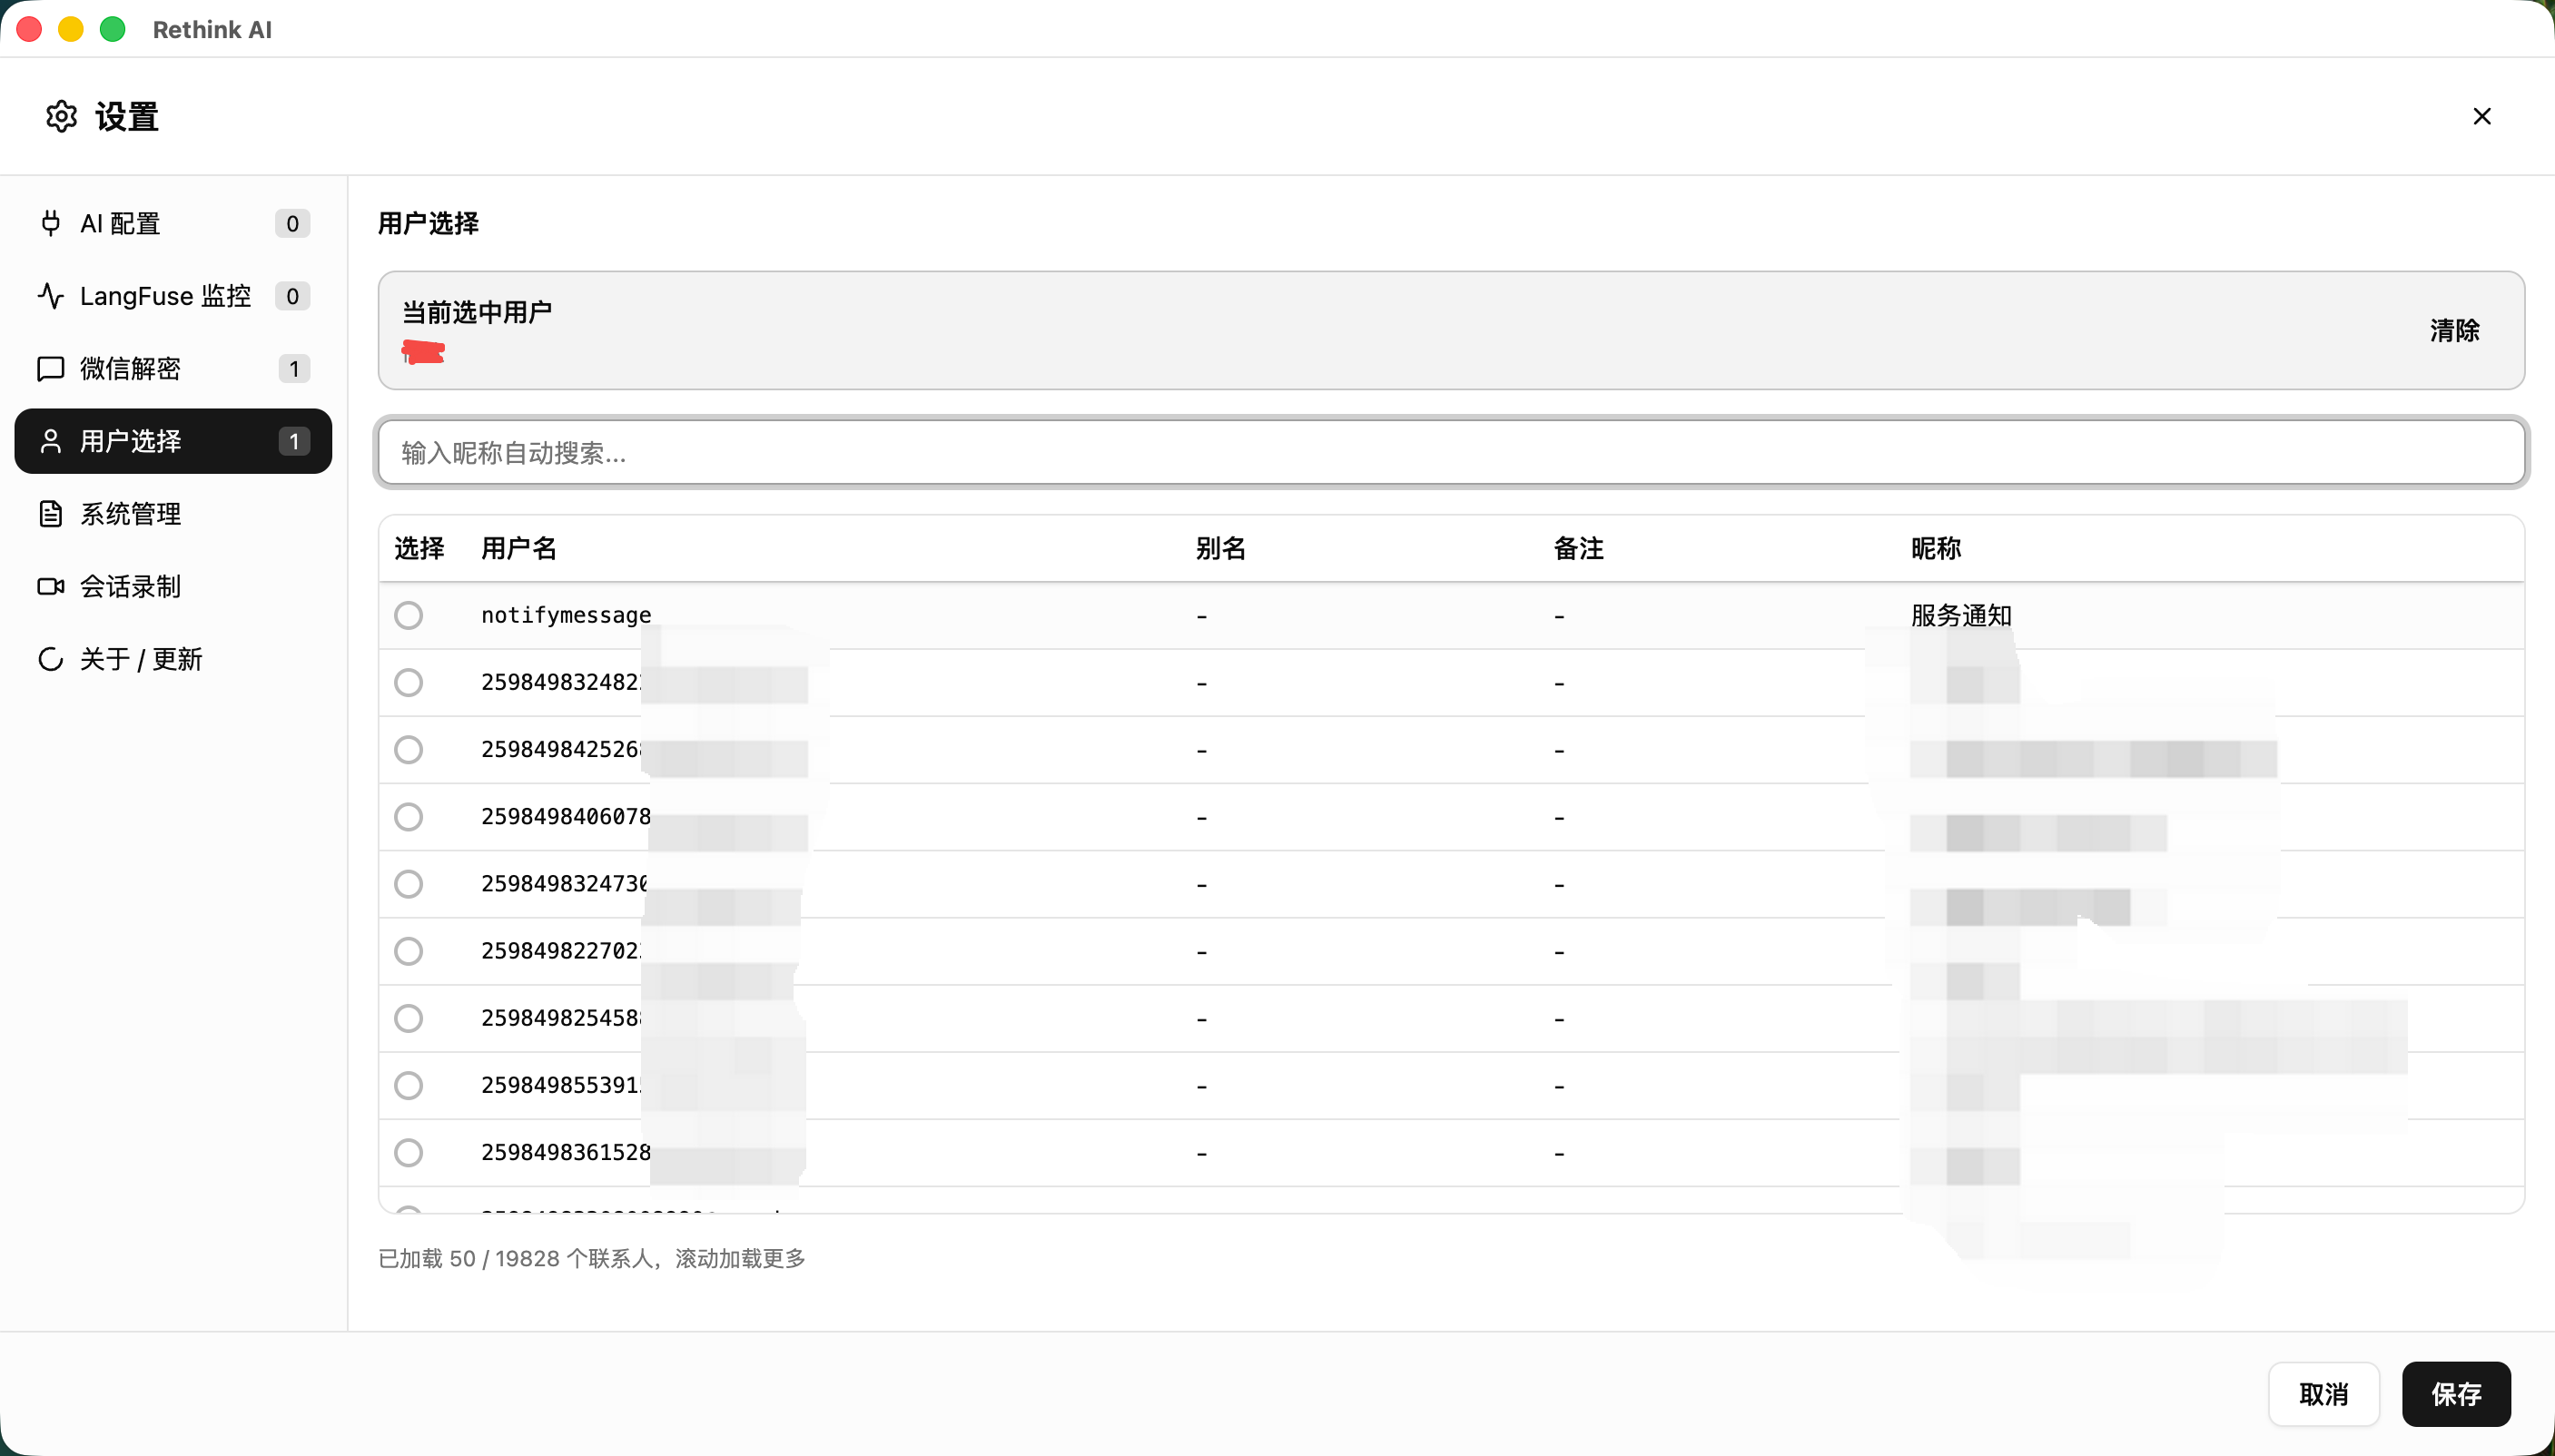Viewport: 2555px width, 1456px height.
Task: Select radio for user 259849832482
Action: click(408, 682)
